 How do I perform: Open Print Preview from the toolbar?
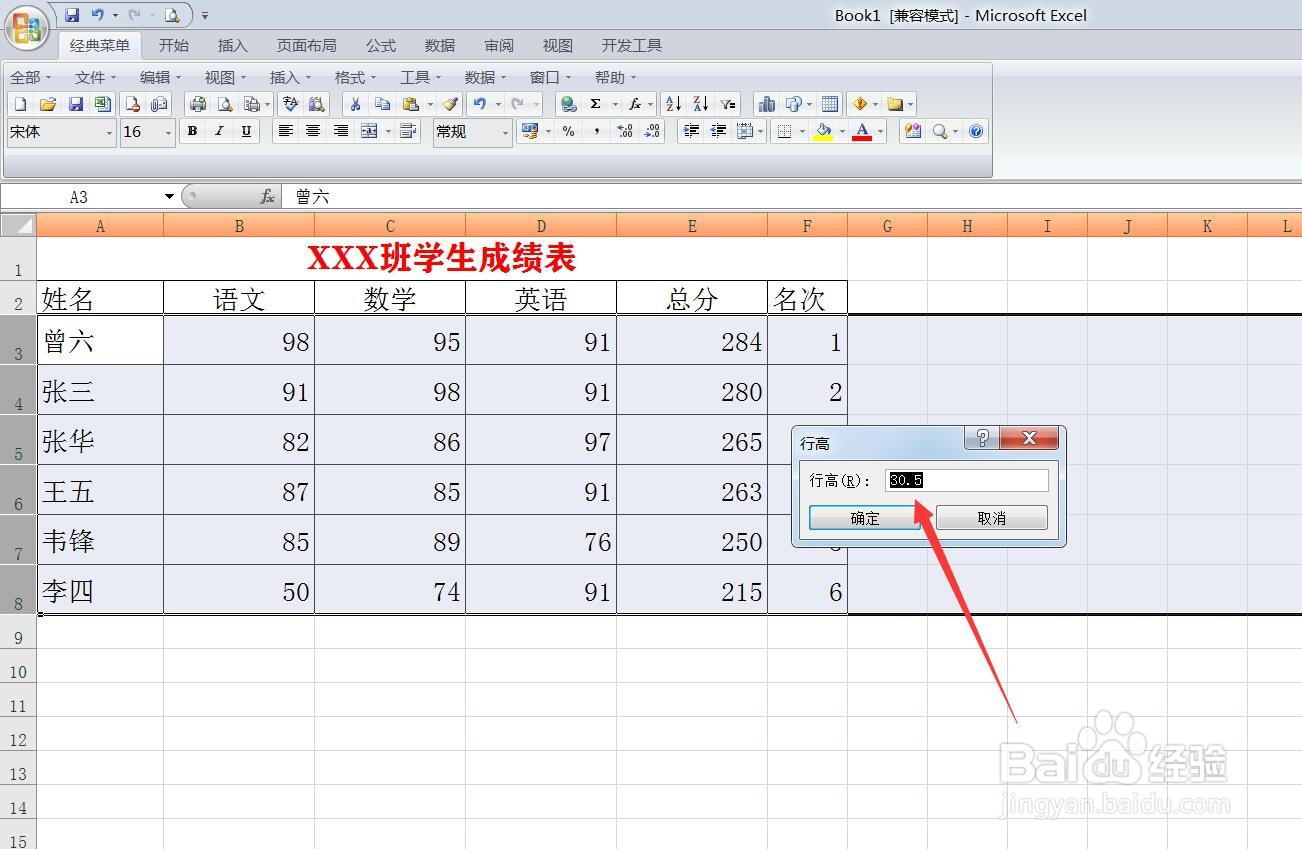226,103
